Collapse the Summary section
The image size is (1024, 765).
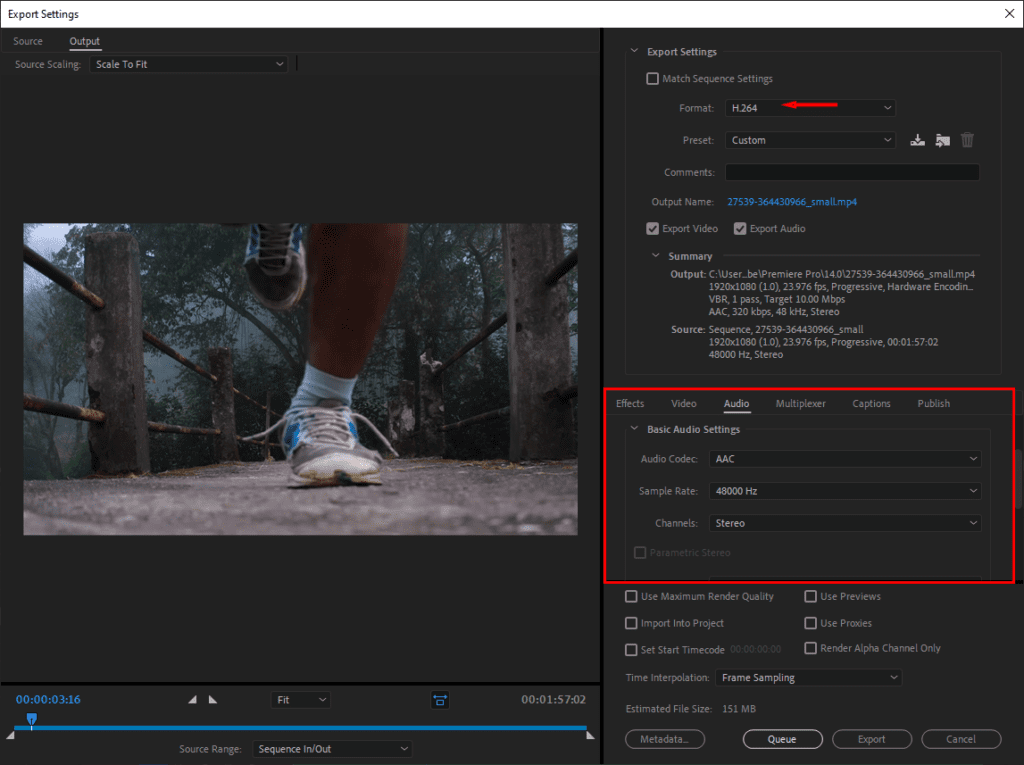(656, 255)
